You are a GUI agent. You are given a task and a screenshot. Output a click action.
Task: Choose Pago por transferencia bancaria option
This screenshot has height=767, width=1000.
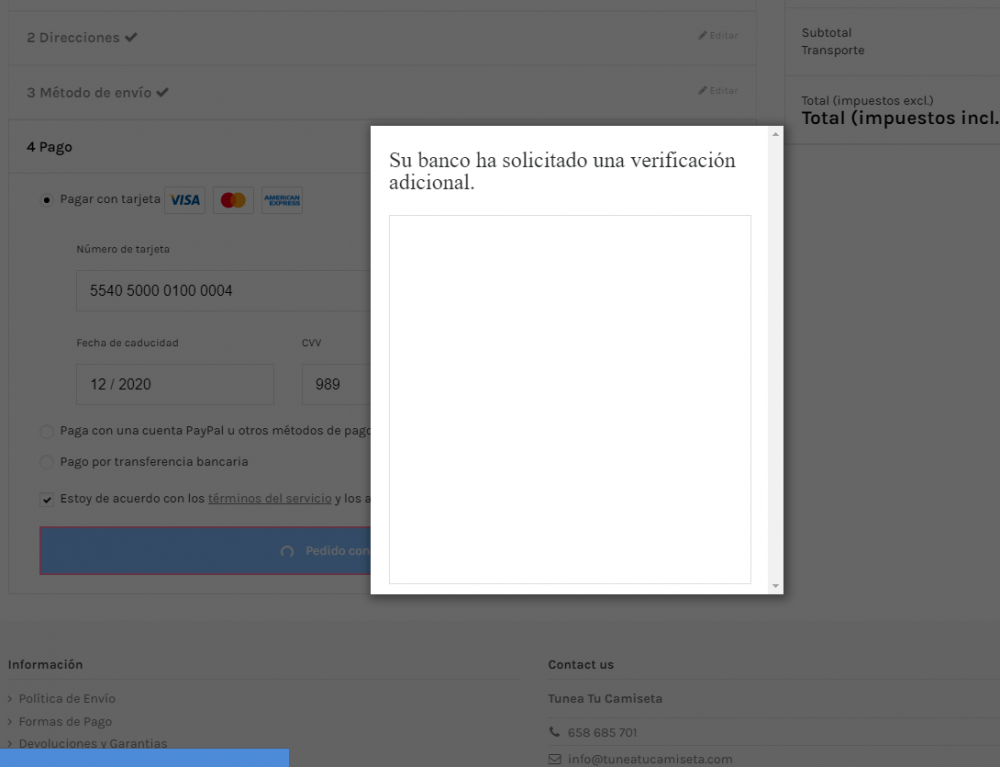pos(47,462)
